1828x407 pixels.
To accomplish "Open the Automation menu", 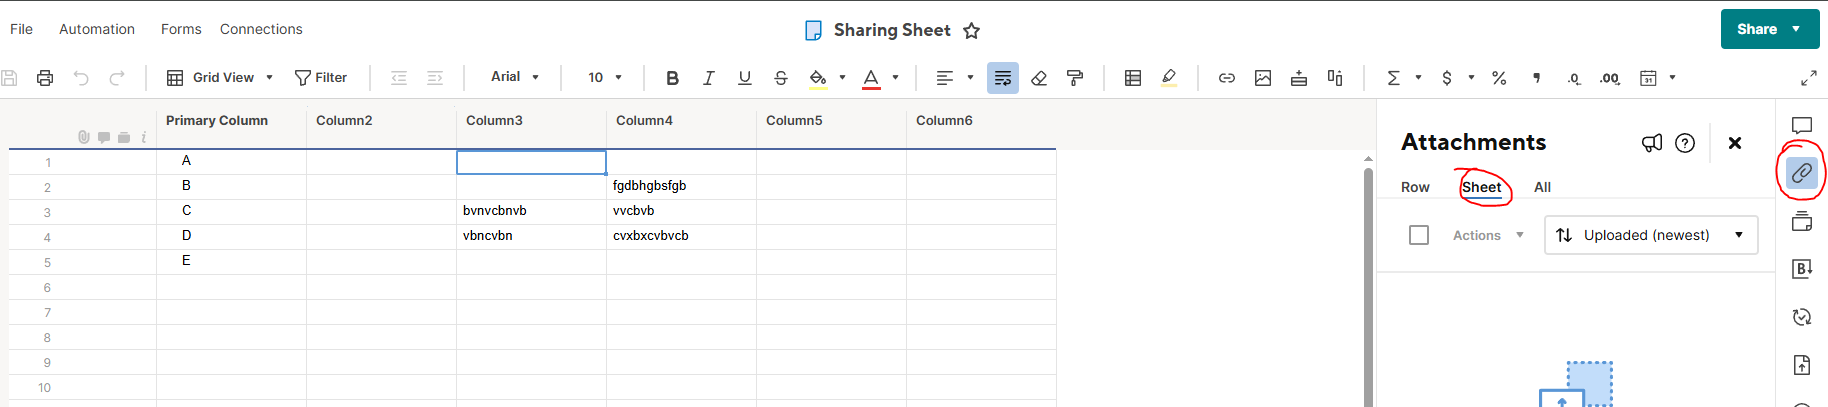I will pos(97,29).
